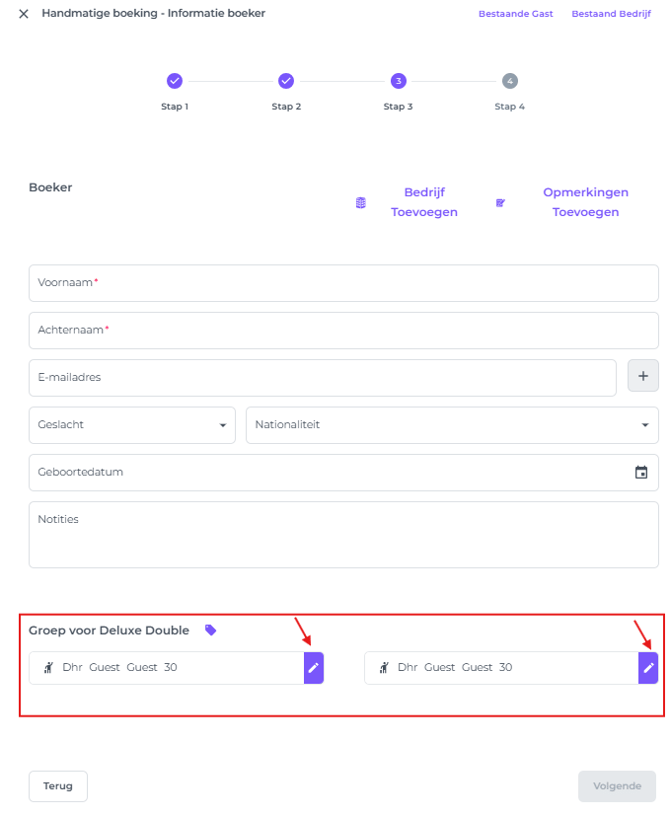Screen dimensions: 670x816
Task: Open the Bestaande Gast link
Action: point(515,14)
